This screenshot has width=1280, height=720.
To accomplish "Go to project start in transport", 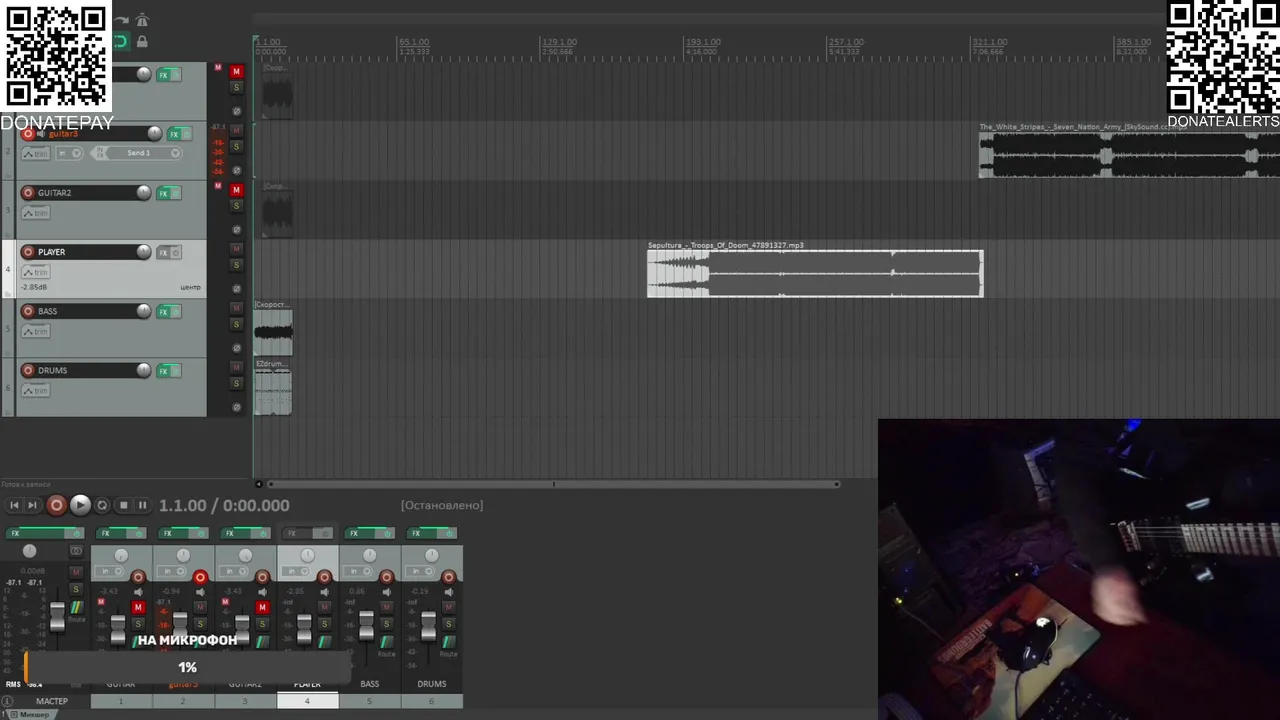I will (x=14, y=506).
